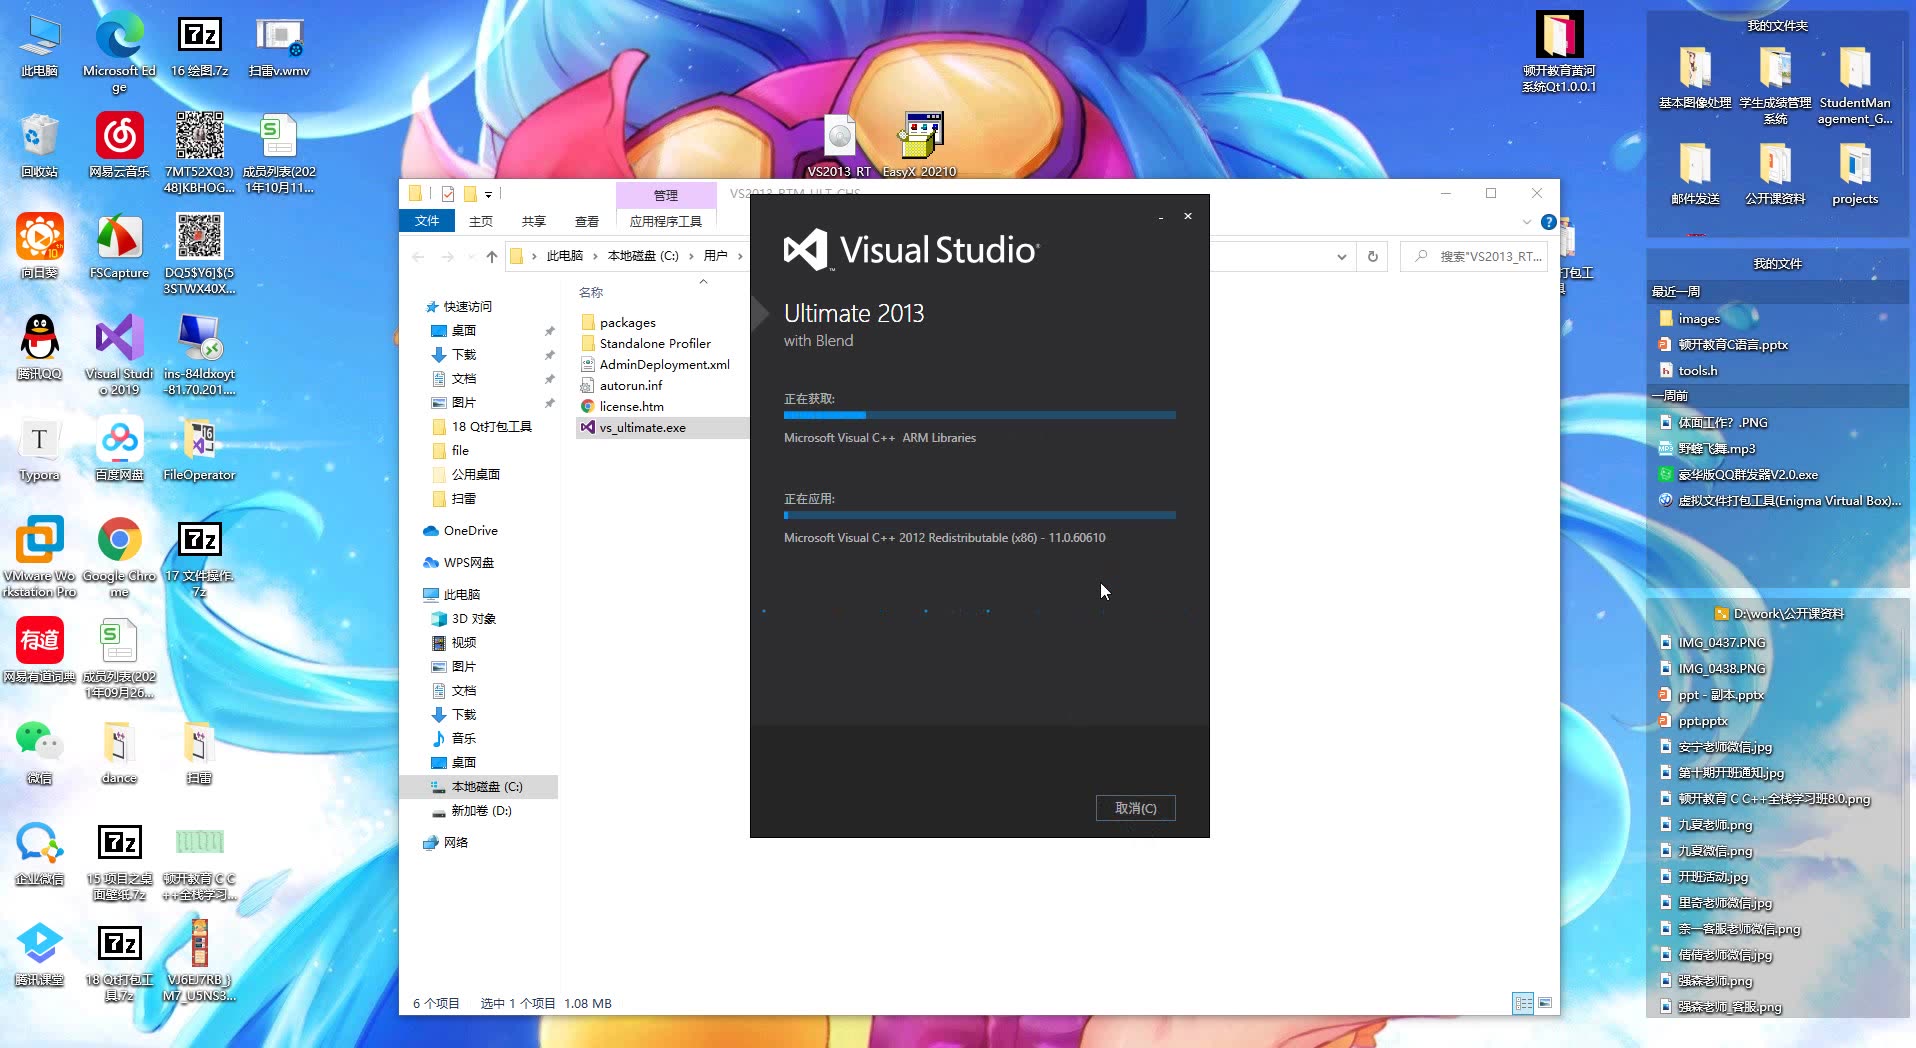The image size is (1916, 1048).
Task: Click the chevron after 此电脑 in the address bar
Action: click(x=595, y=256)
